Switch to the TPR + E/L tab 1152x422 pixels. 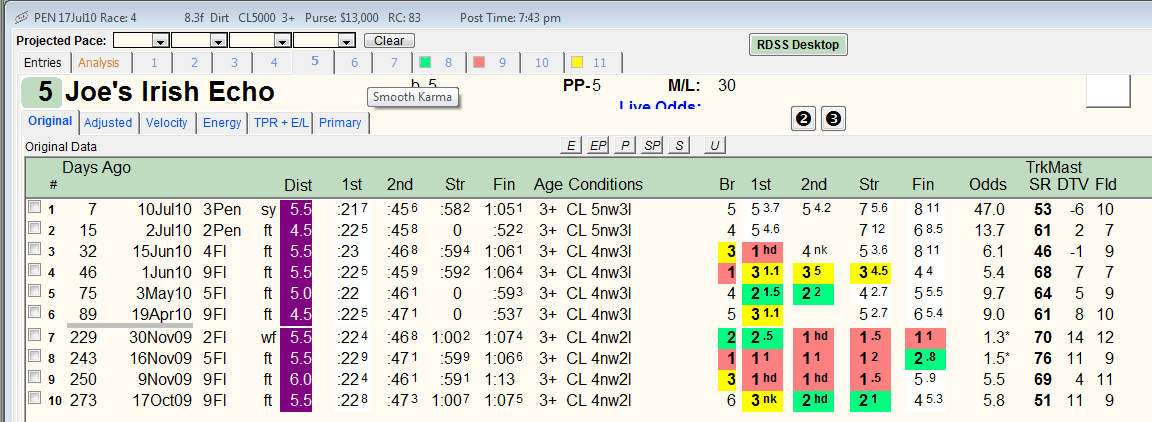[280, 123]
